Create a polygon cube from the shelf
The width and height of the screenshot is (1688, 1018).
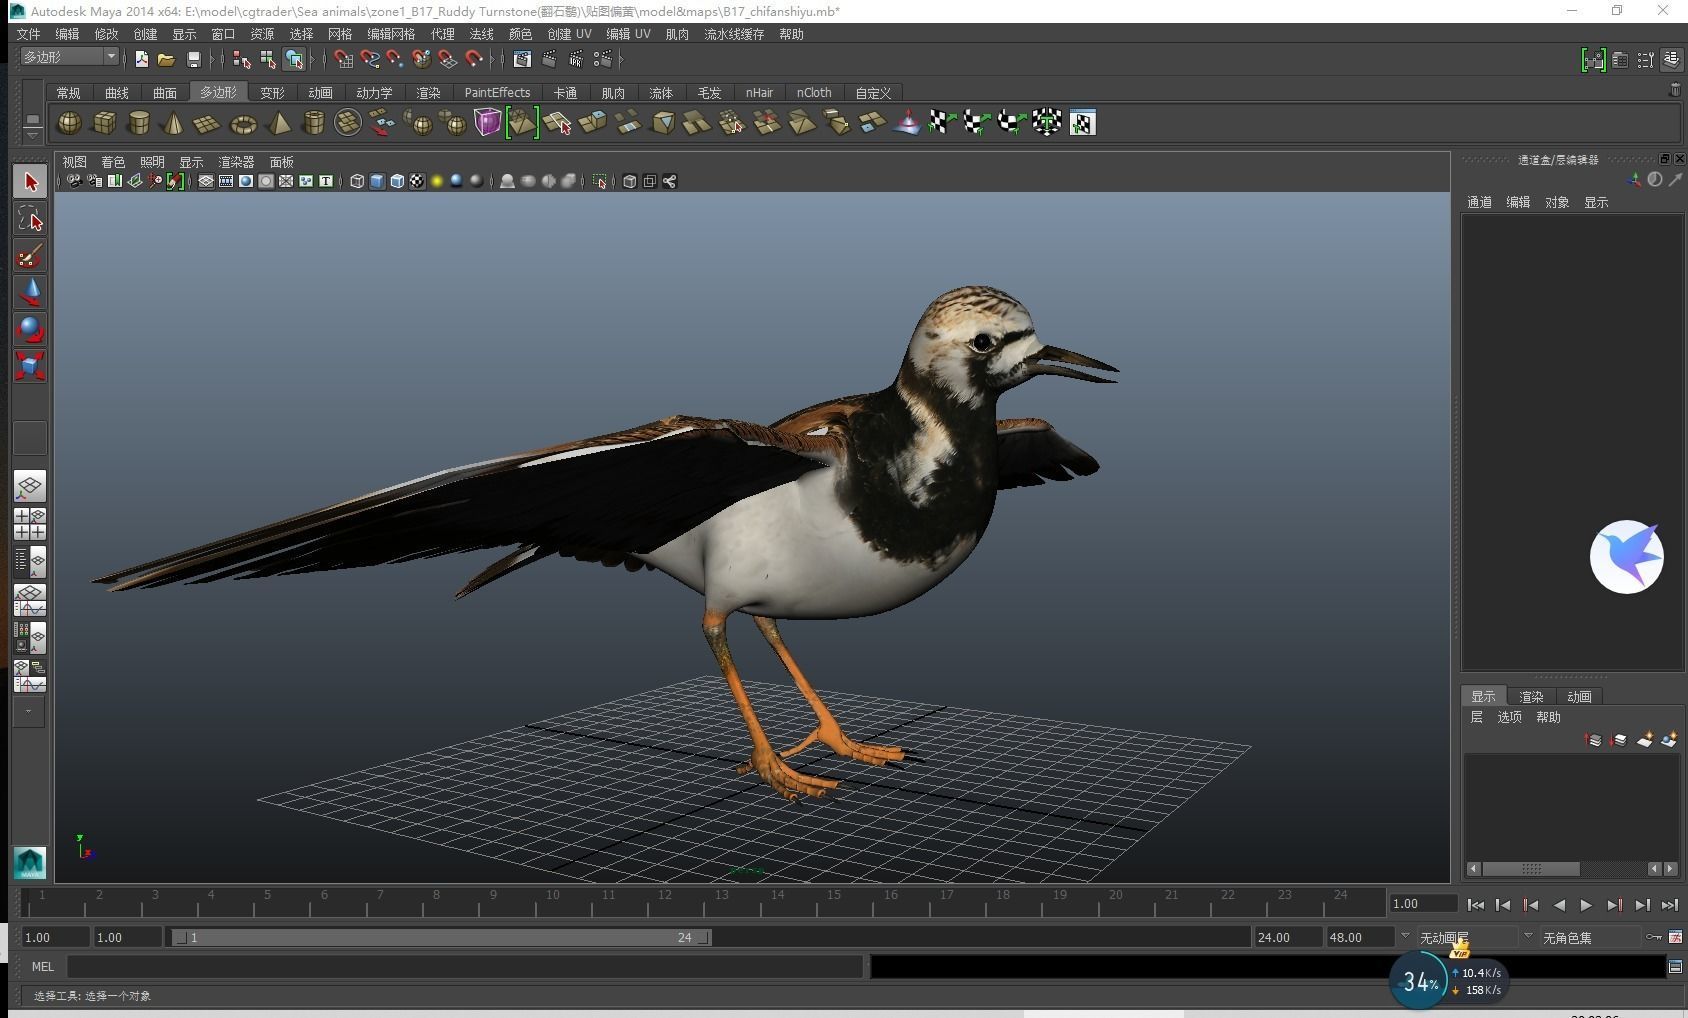click(104, 123)
